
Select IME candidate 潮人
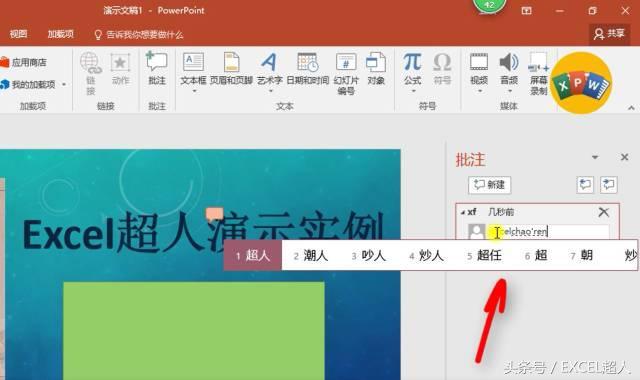click(311, 256)
